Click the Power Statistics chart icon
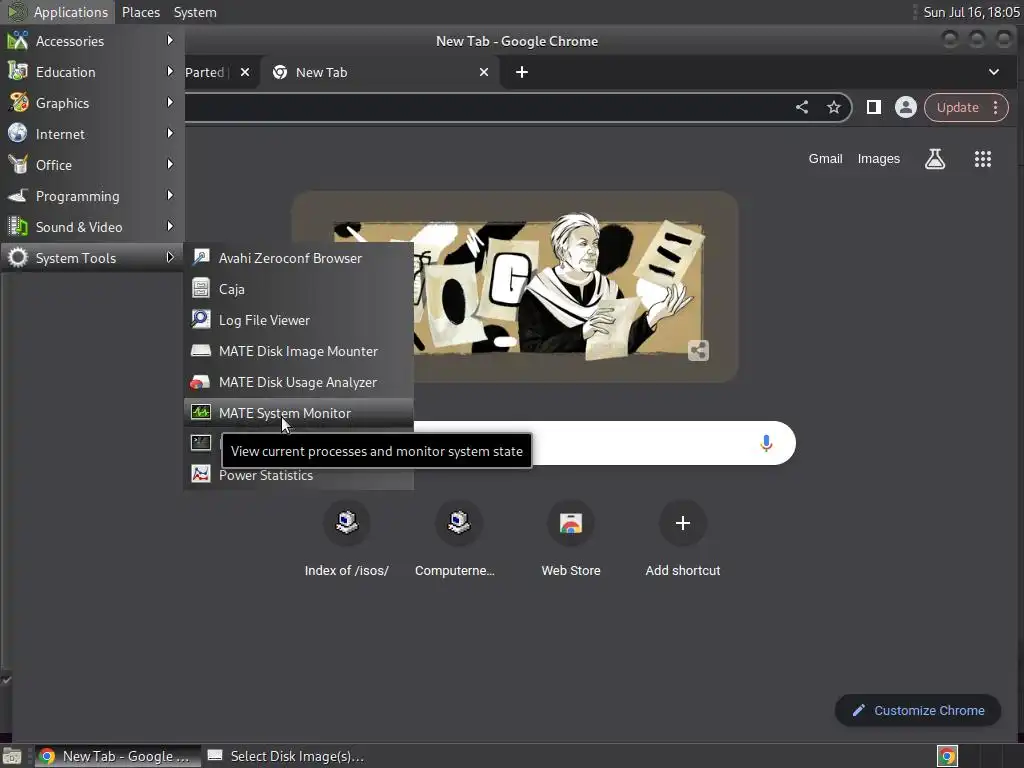This screenshot has height=768, width=1024. [200, 473]
